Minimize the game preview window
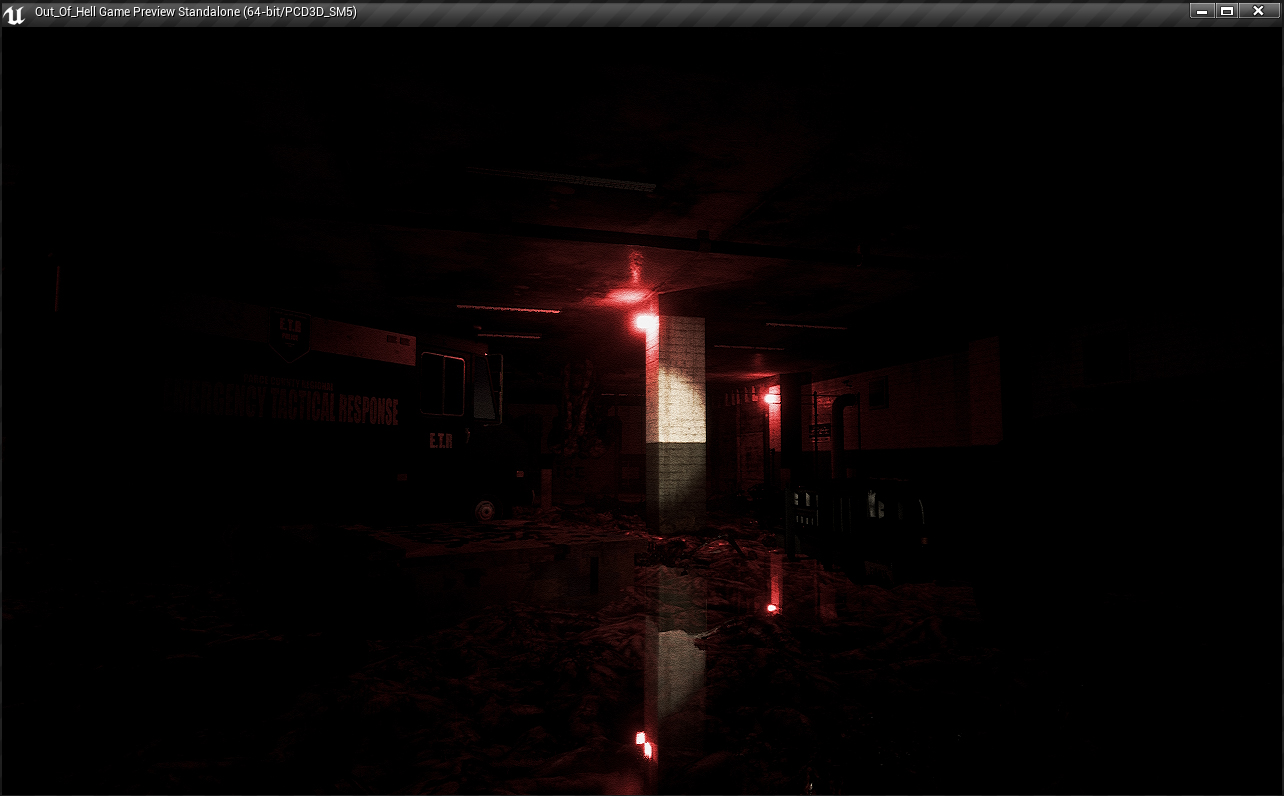Viewport: 1284px width, 796px height. (x=1202, y=11)
